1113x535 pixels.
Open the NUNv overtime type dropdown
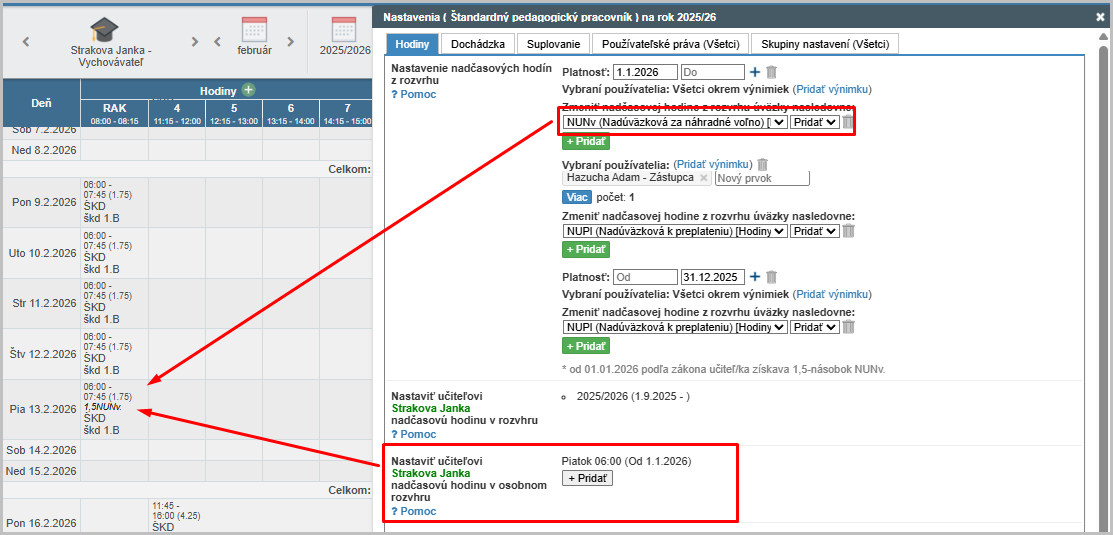point(675,122)
